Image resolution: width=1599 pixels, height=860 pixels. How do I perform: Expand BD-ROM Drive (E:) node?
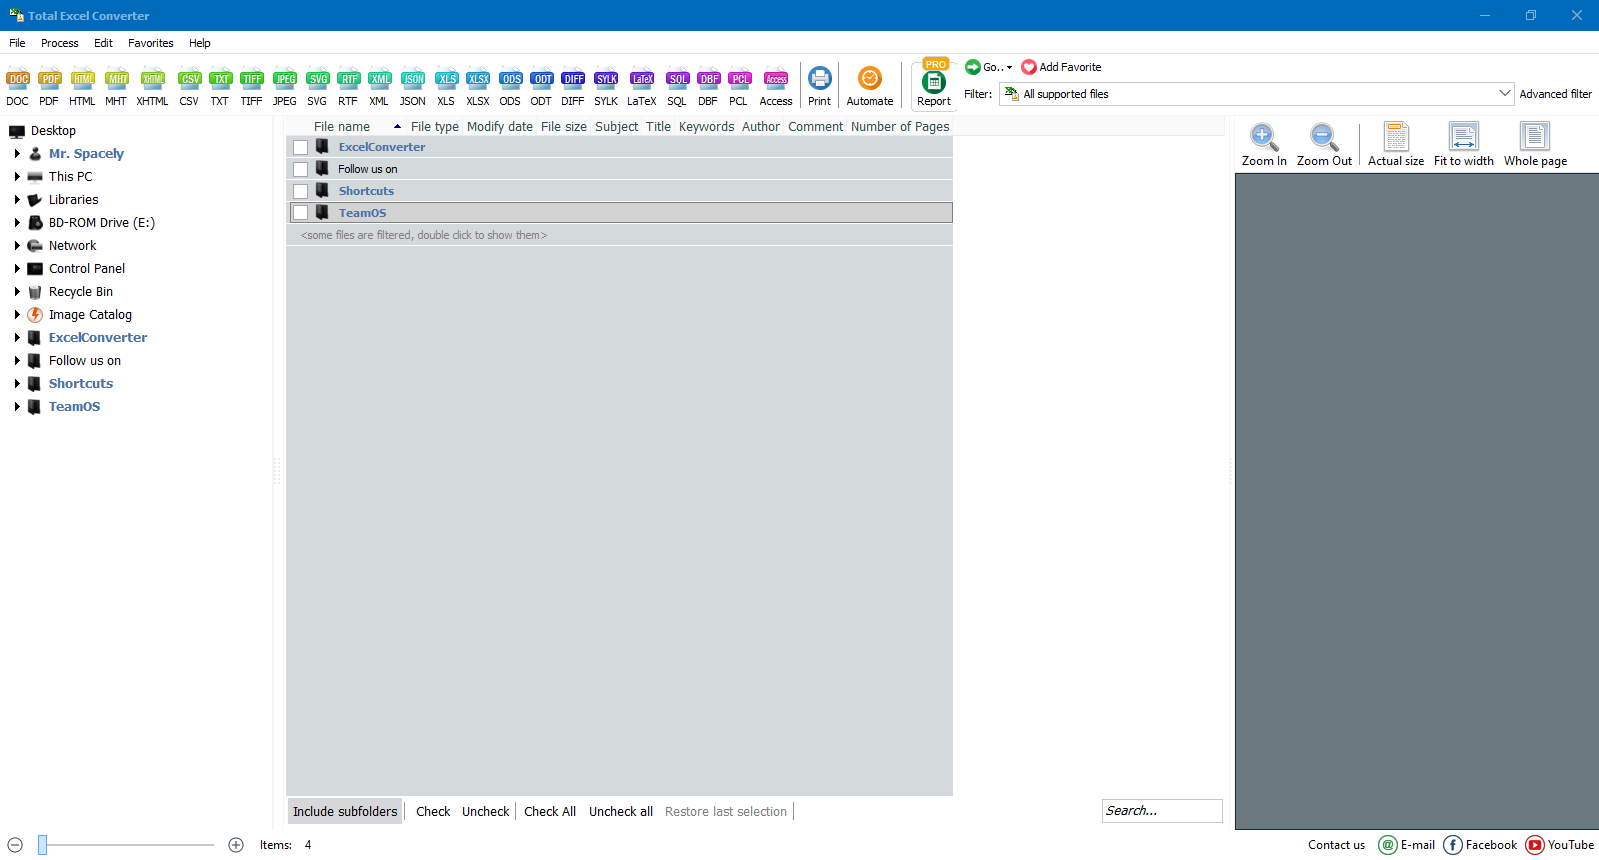click(x=17, y=223)
